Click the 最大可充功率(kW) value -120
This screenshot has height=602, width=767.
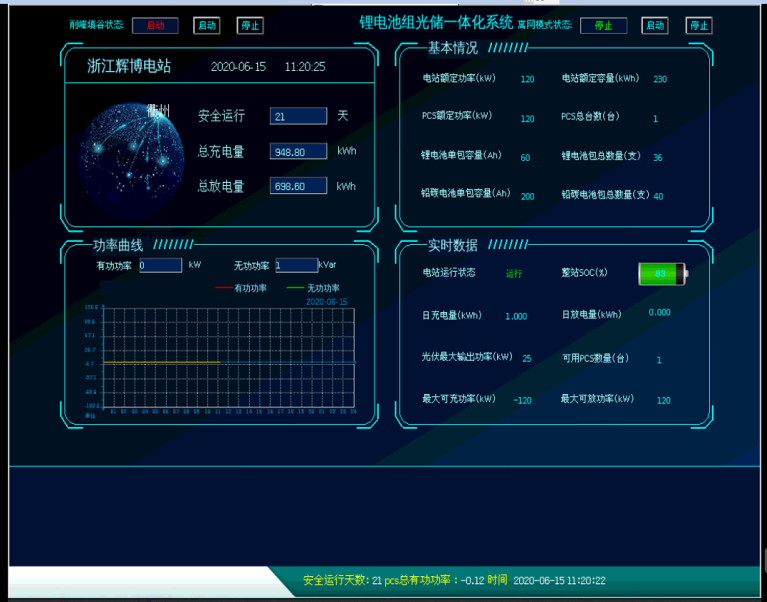click(522, 401)
